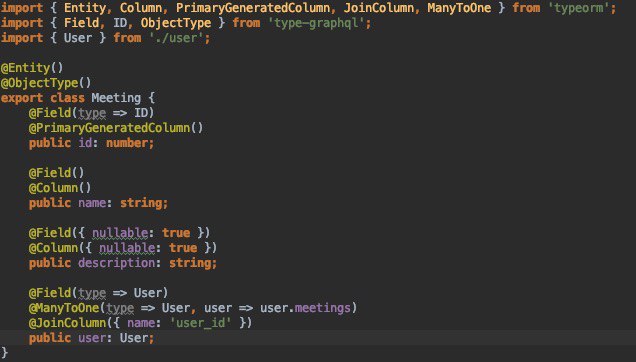The height and width of the screenshot is (362, 636).
Task: Click the export keyword before class
Action: [21, 98]
